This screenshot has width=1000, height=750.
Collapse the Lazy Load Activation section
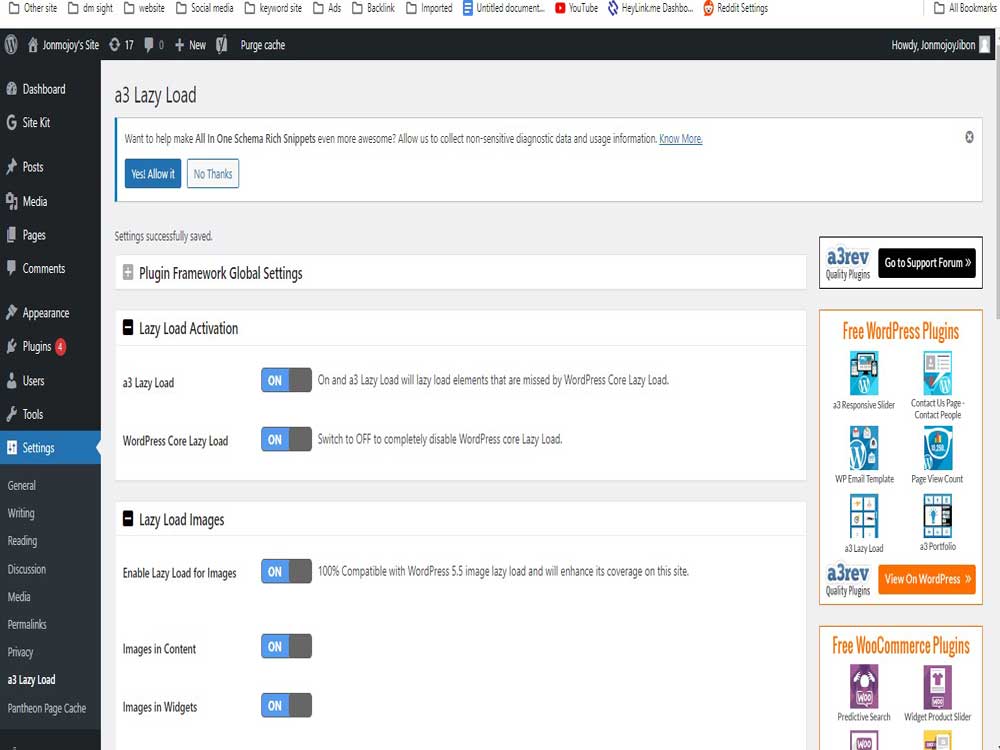click(x=128, y=328)
